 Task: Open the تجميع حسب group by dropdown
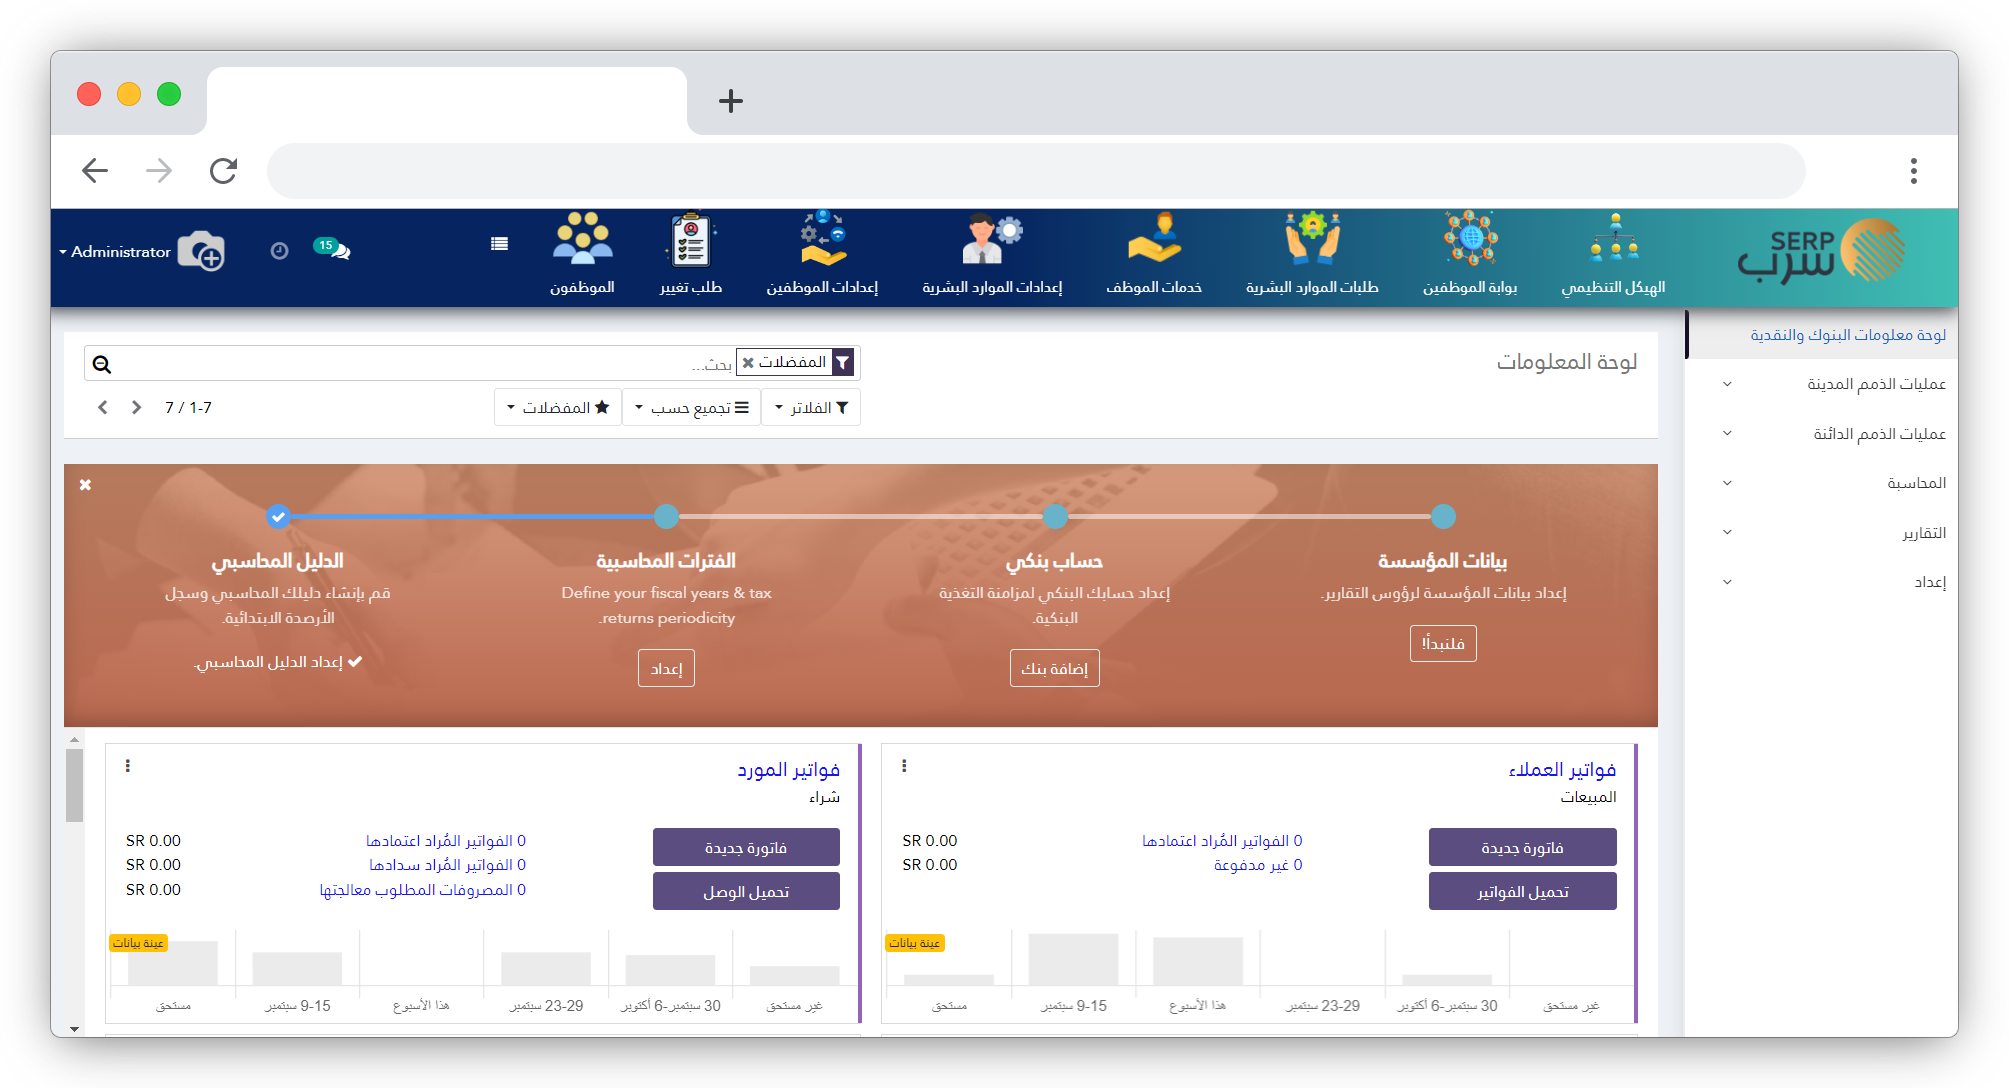click(x=691, y=408)
